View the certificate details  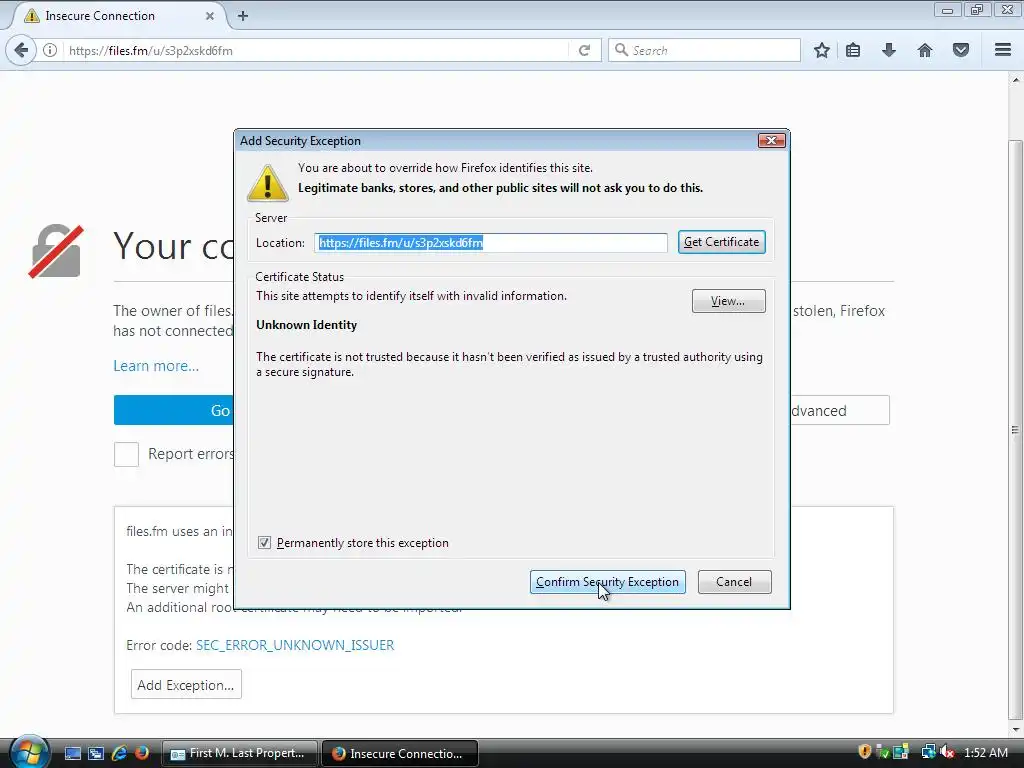[728, 301]
